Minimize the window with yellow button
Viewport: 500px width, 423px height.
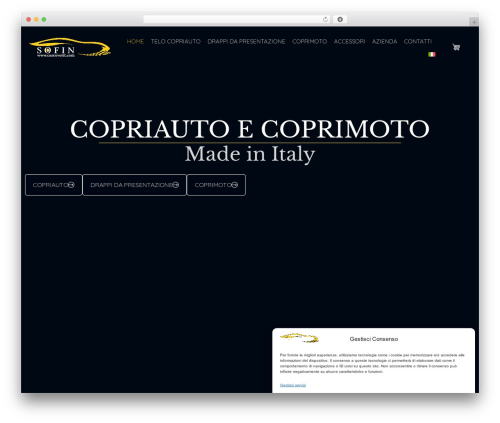[x=36, y=19]
